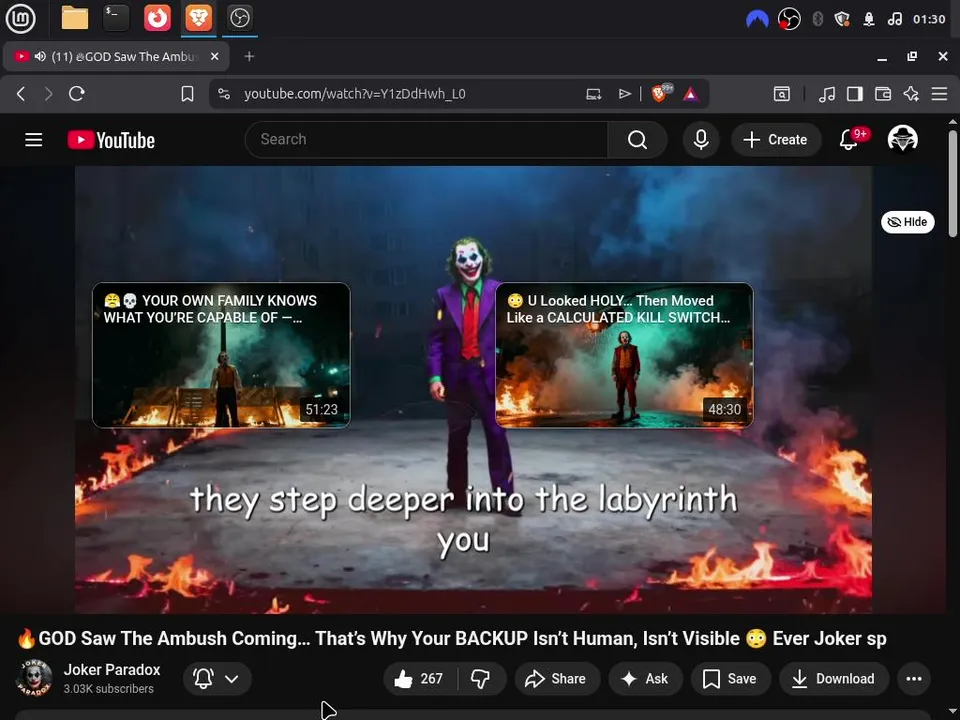The height and width of the screenshot is (720, 960).
Task: Click the Create button
Action: (x=776, y=140)
